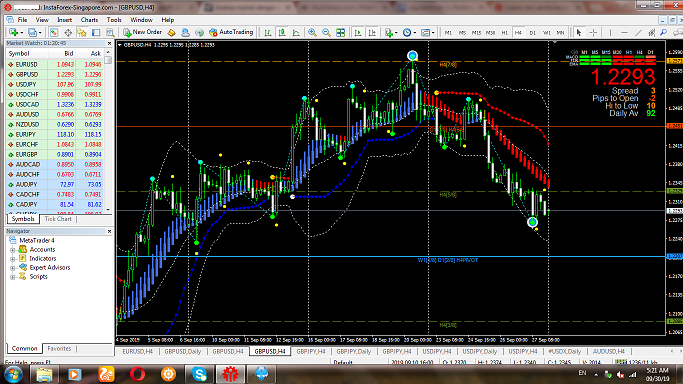Switch timeframe to M1
This screenshot has width=683, height=384.
448,33
